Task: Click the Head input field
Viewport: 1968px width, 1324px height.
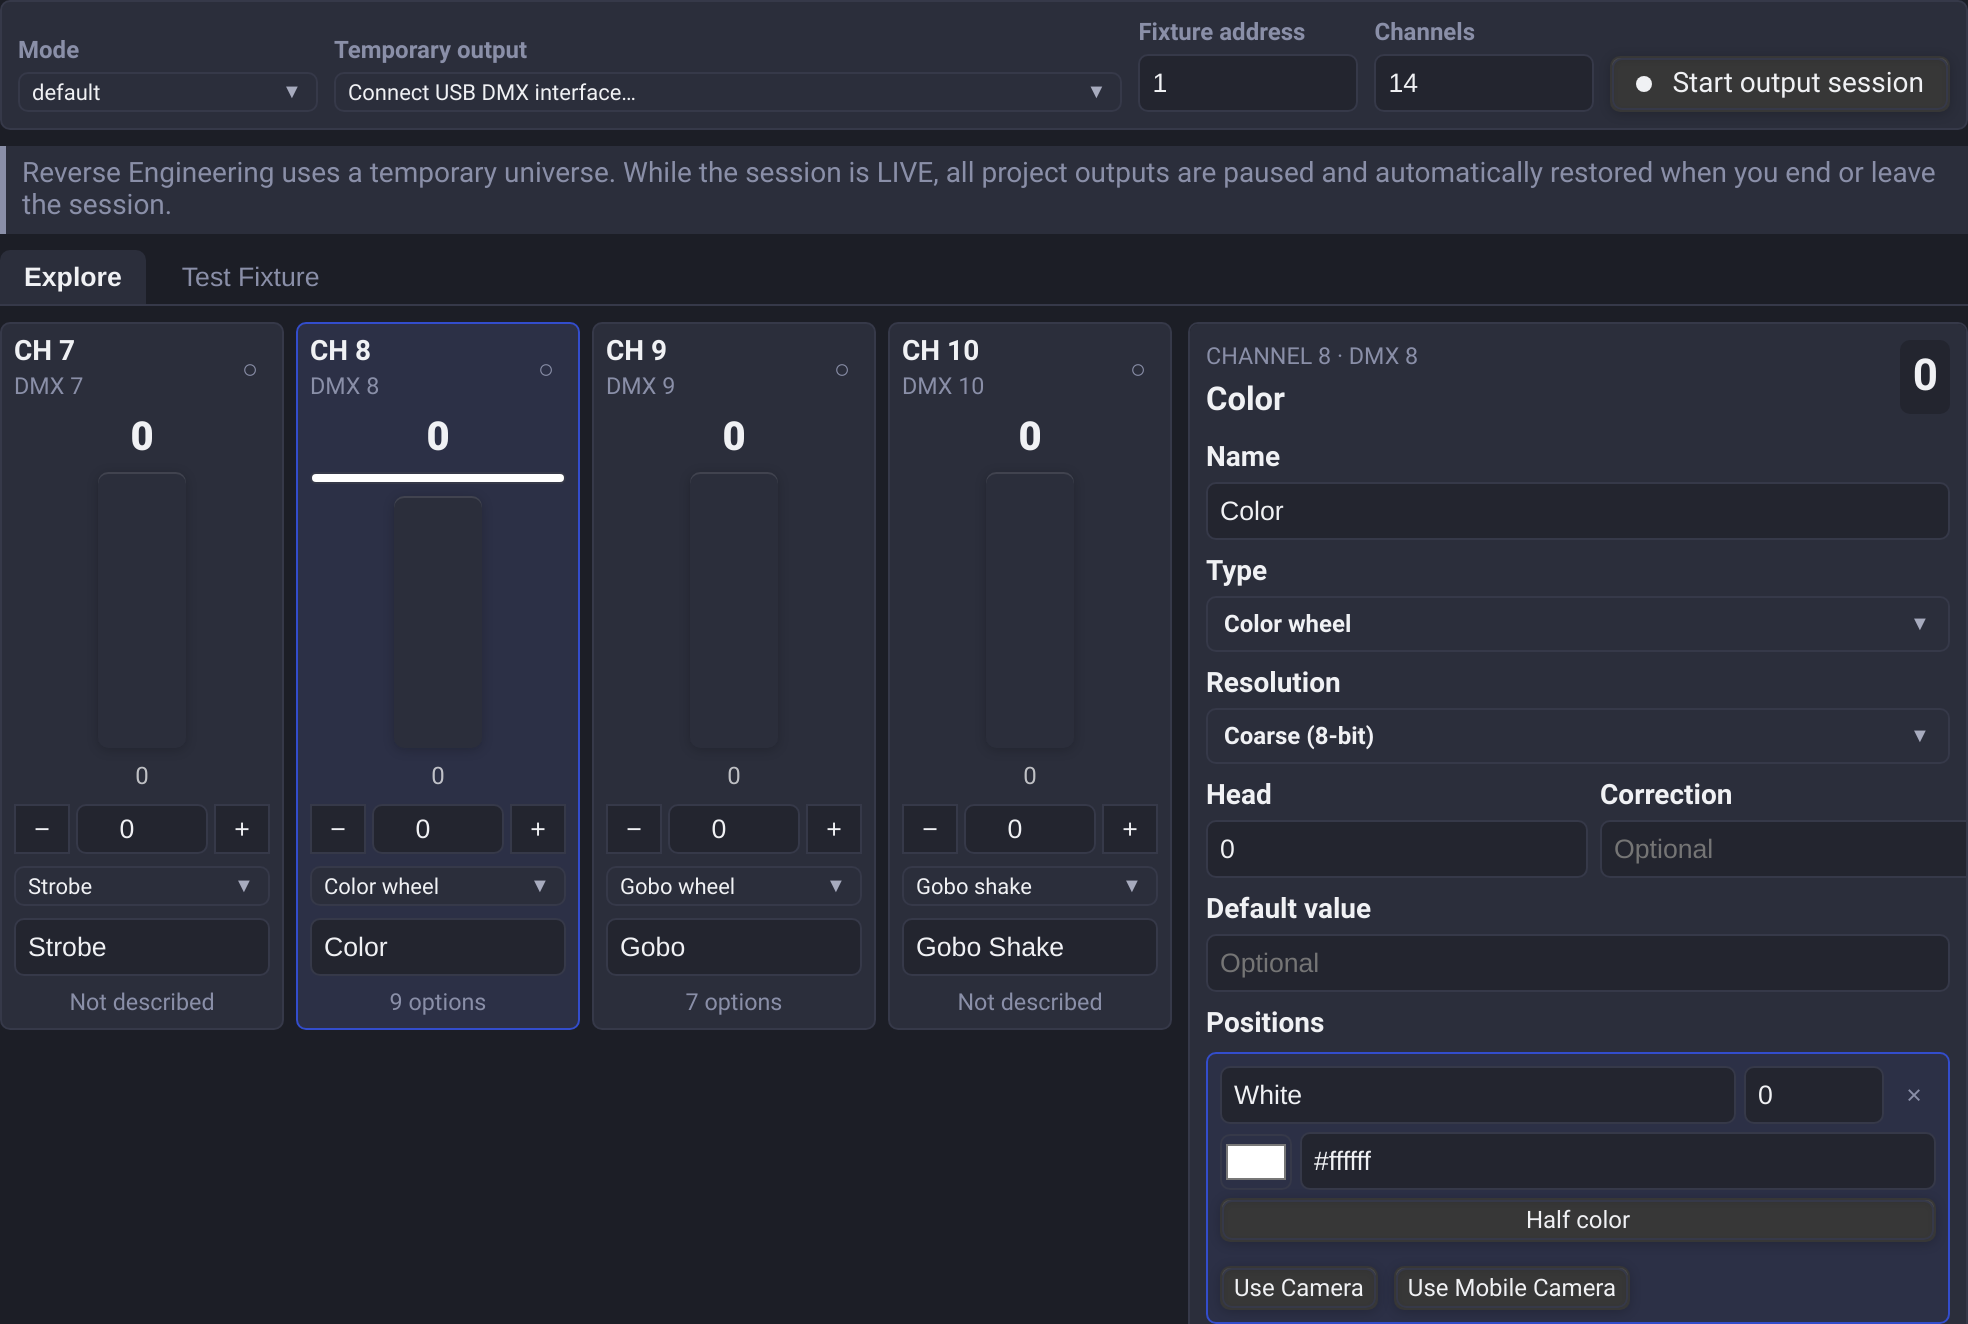Action: [x=1396, y=849]
